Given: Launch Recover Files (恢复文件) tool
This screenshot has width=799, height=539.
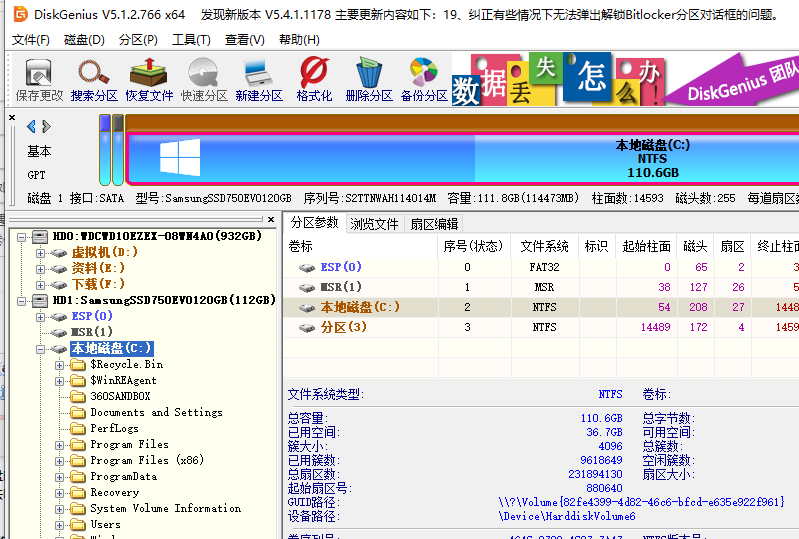Looking at the screenshot, I should pyautogui.click(x=149, y=79).
